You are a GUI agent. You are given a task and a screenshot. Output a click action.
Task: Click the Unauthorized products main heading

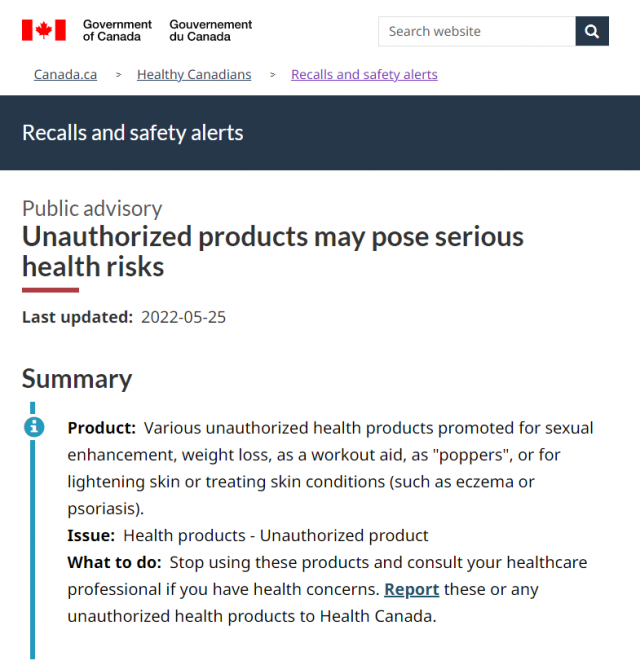(273, 251)
